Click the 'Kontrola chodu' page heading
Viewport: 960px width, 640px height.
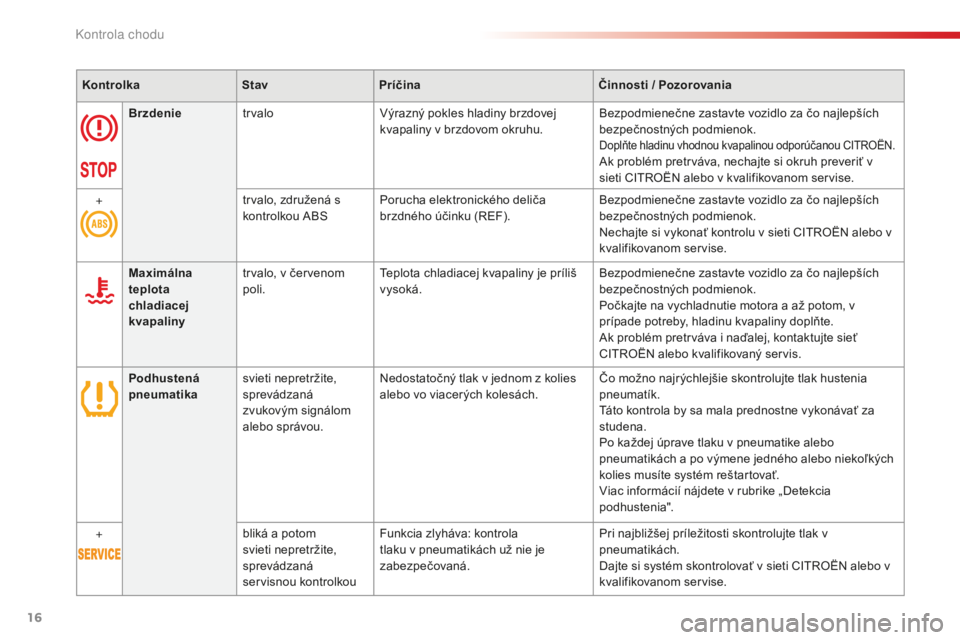tap(120, 35)
